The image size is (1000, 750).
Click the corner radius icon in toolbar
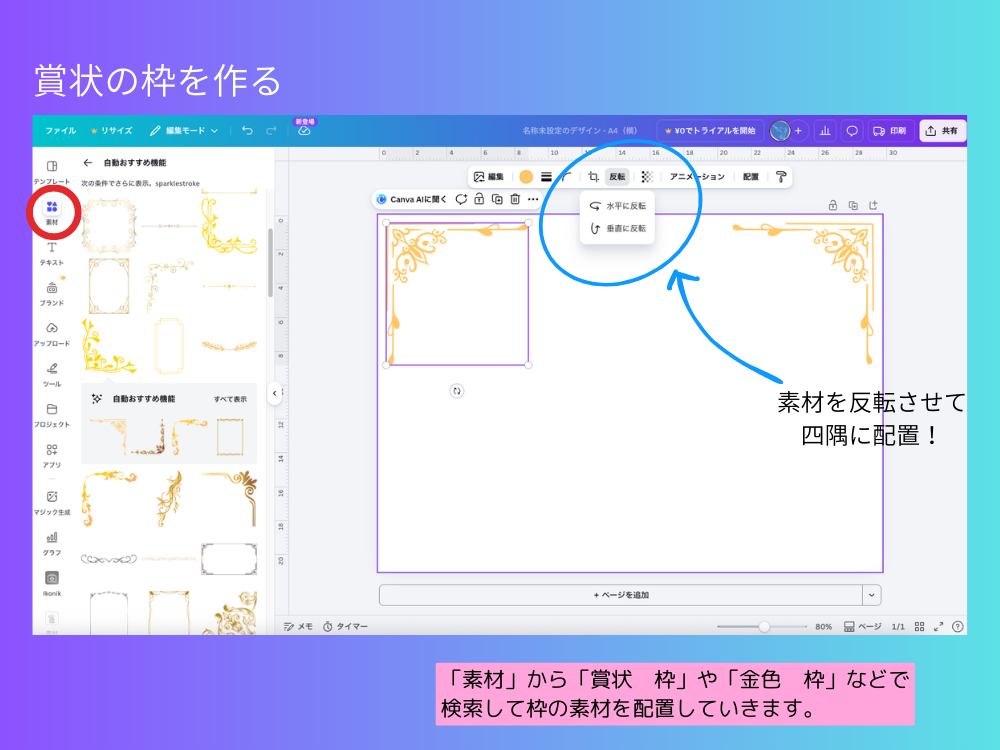click(x=567, y=177)
